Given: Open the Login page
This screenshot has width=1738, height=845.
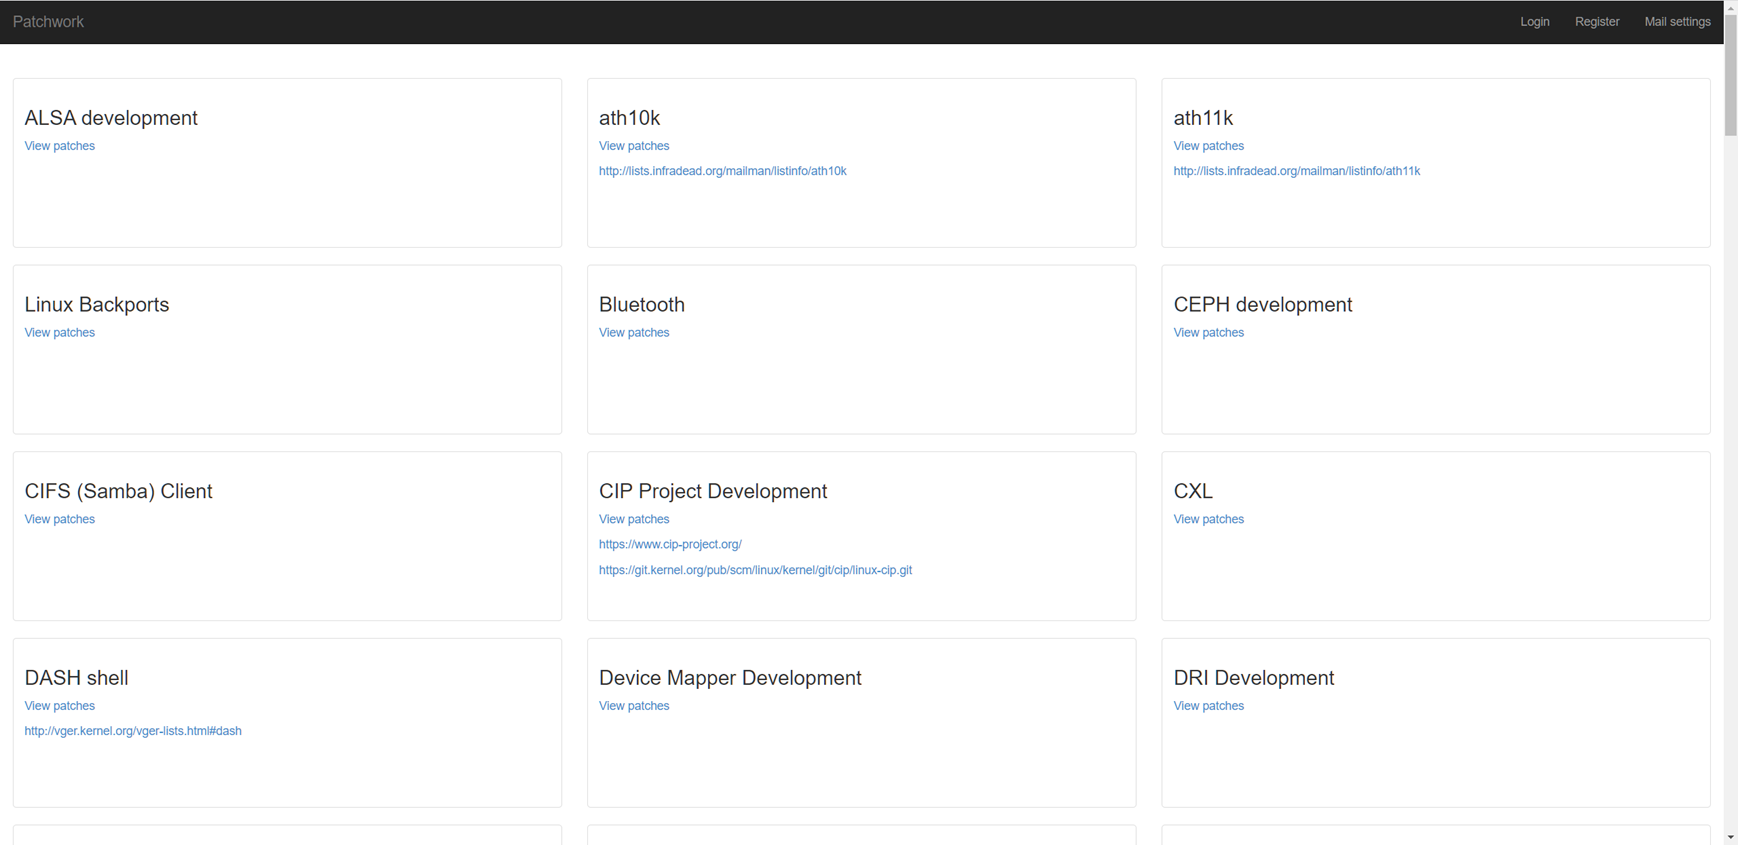Looking at the screenshot, I should [1534, 22].
